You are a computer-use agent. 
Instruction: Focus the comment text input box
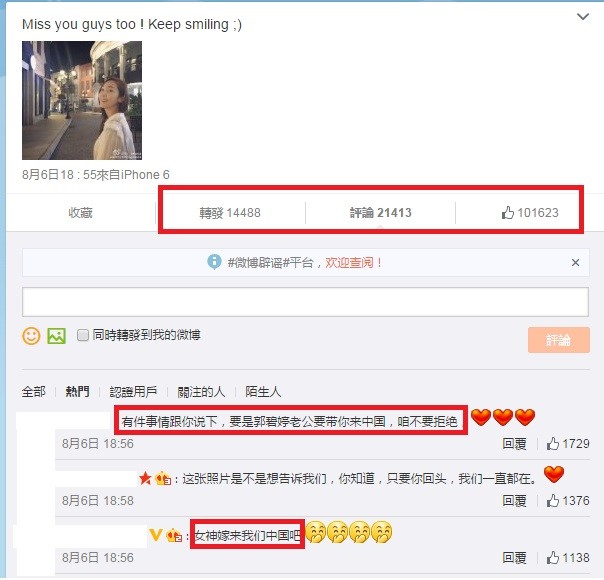point(305,302)
